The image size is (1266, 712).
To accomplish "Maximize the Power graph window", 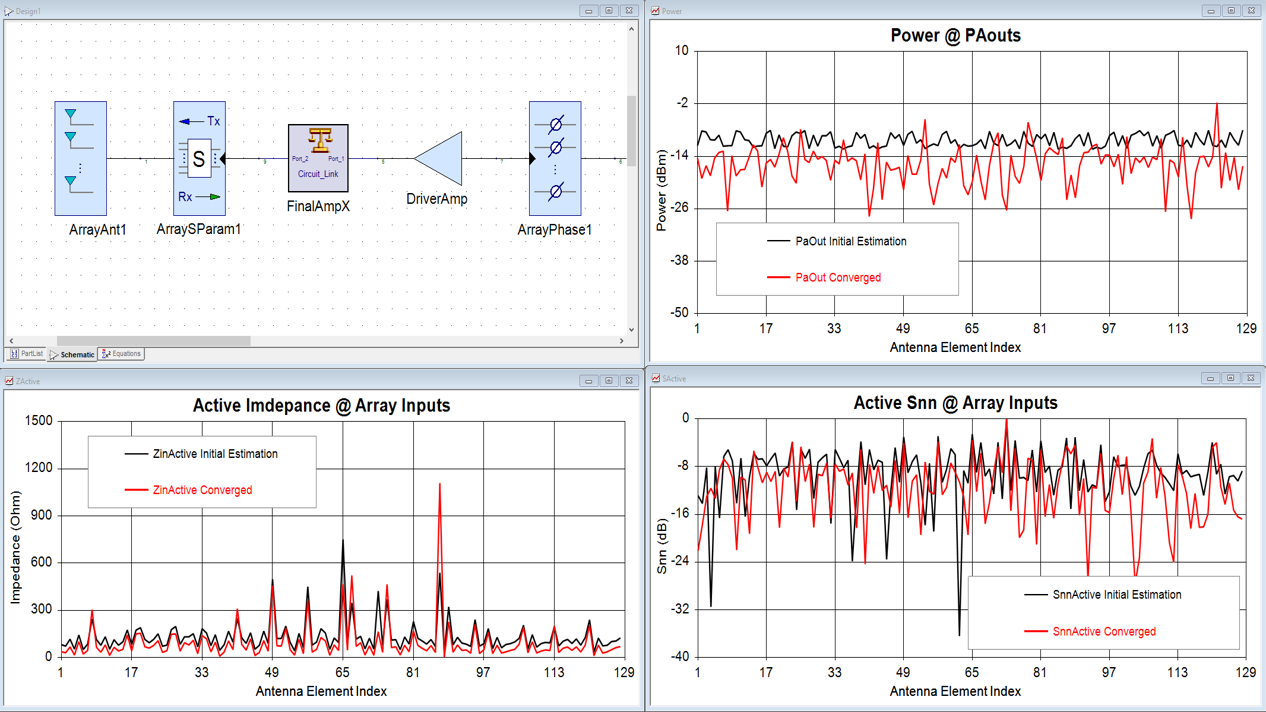I will pyautogui.click(x=1231, y=11).
